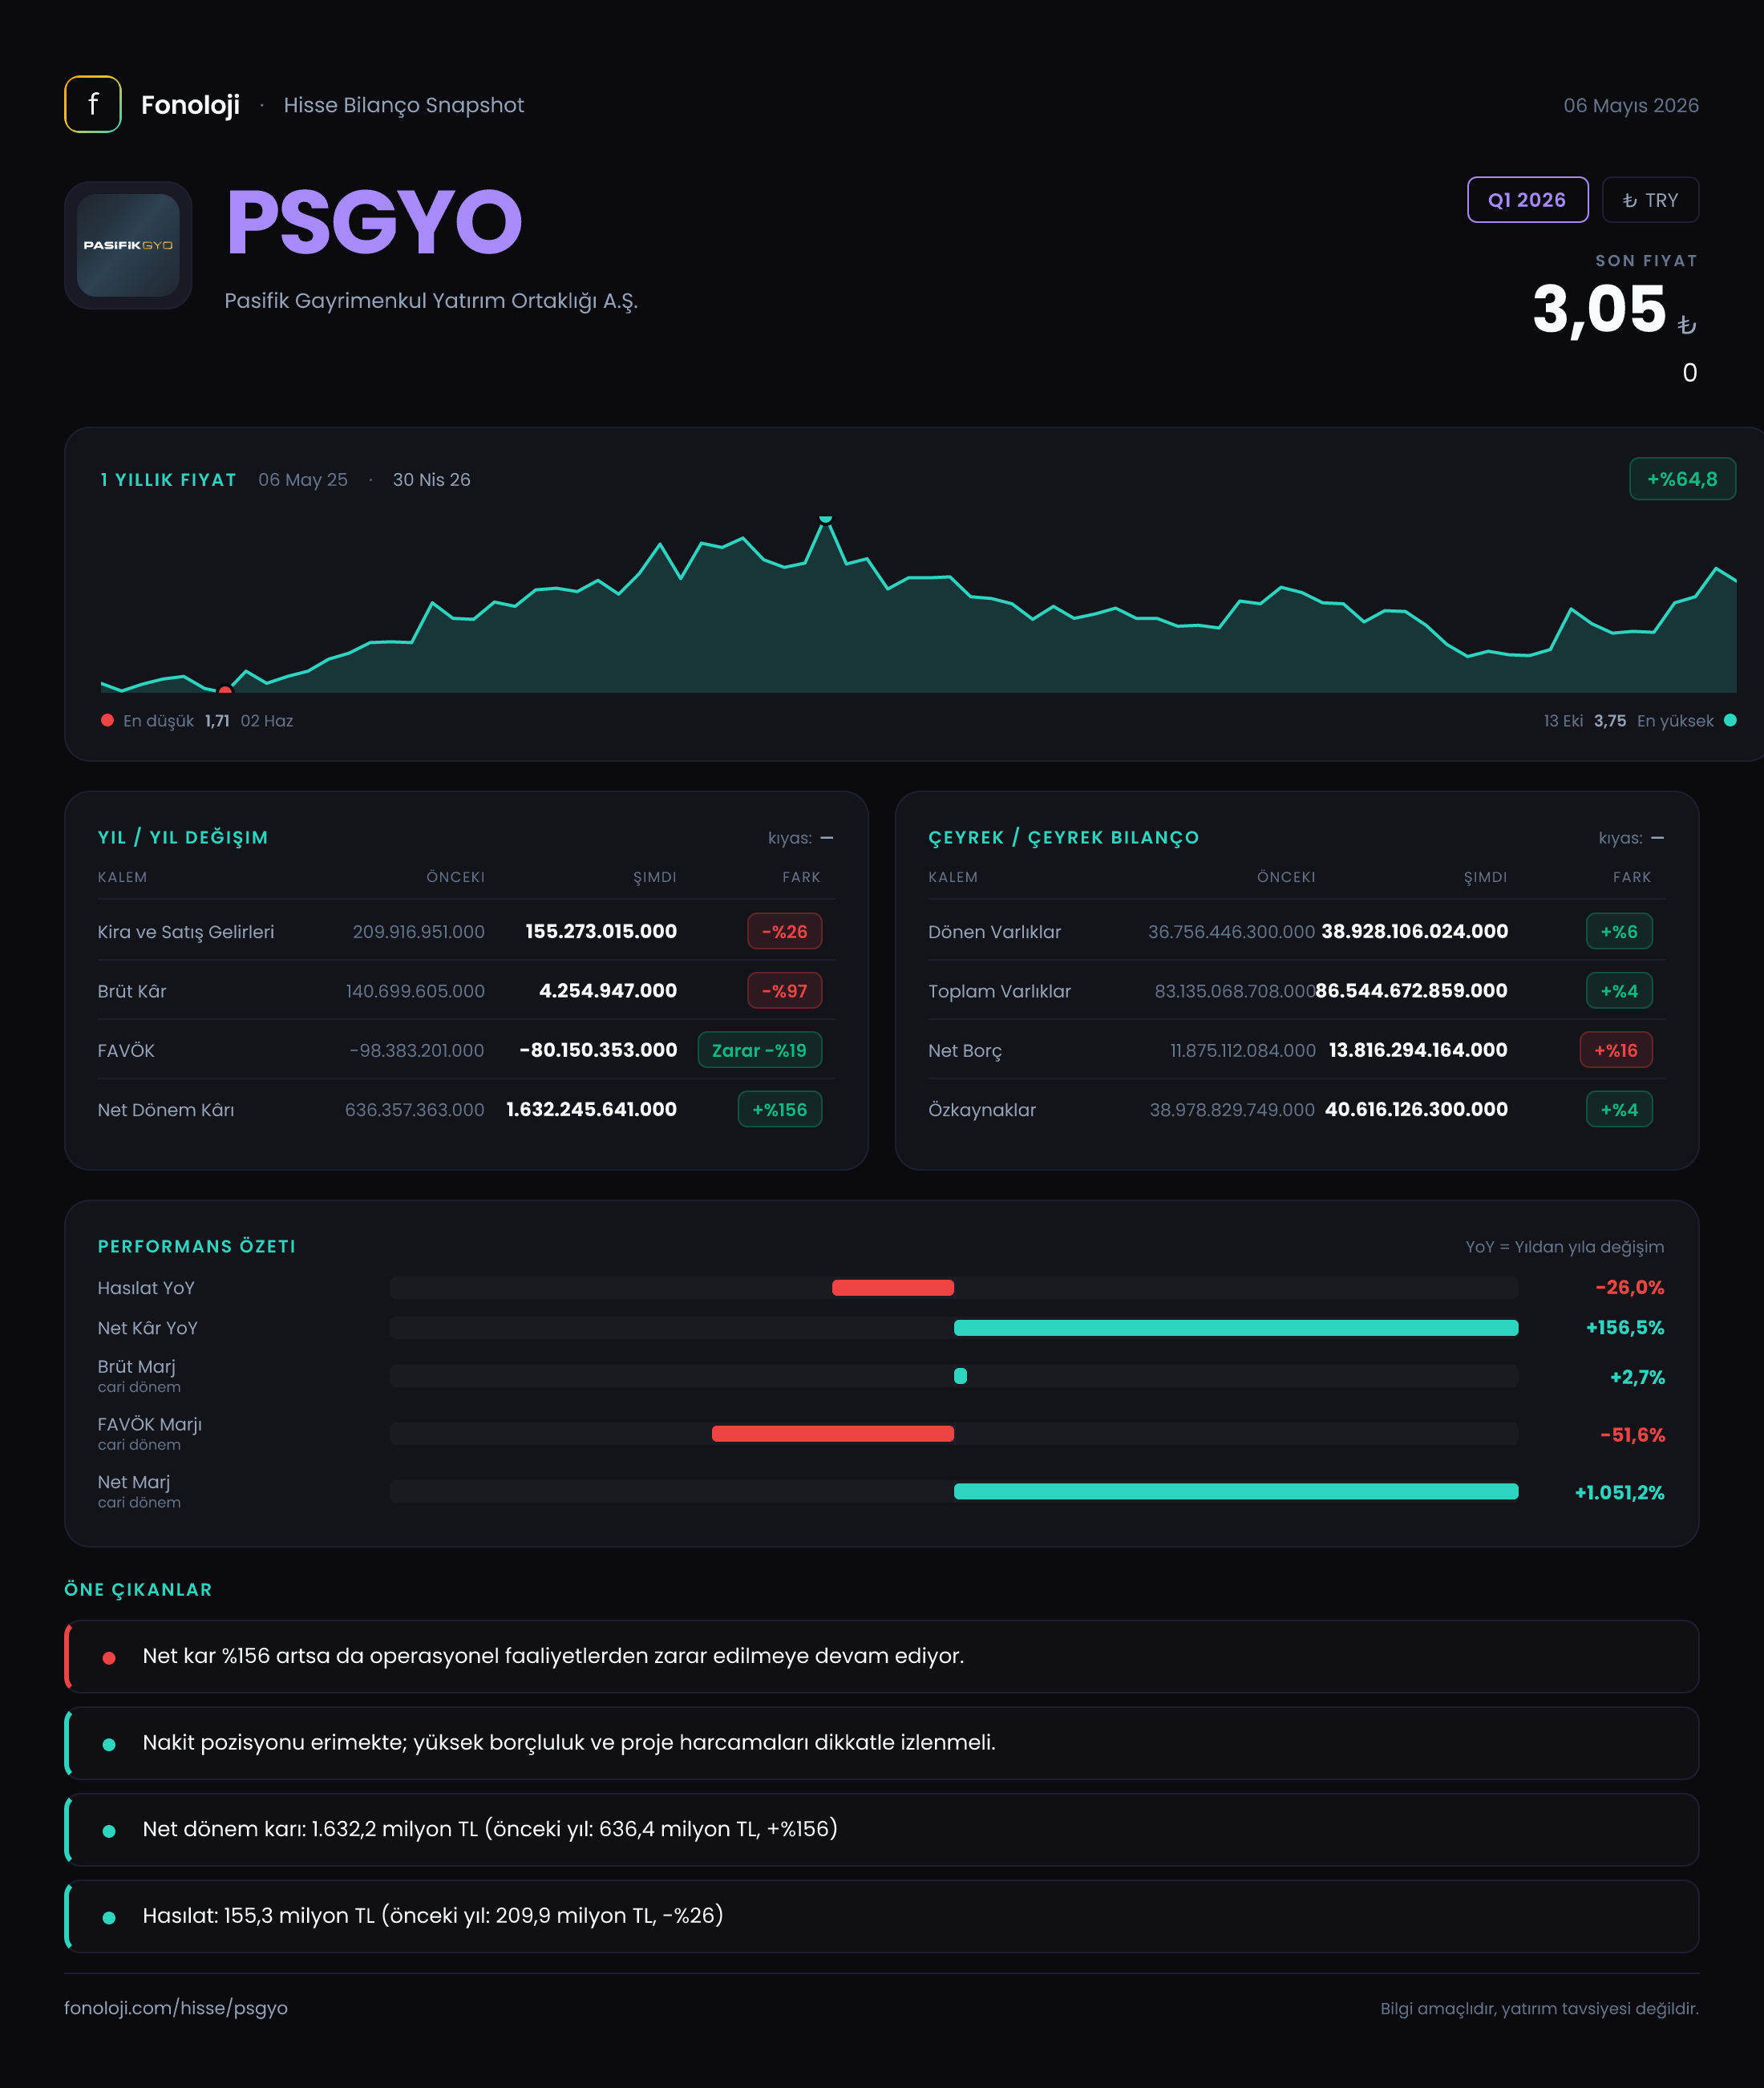1764x2088 pixels.
Task: Click the red dot beside En düşük
Action: (x=107, y=720)
